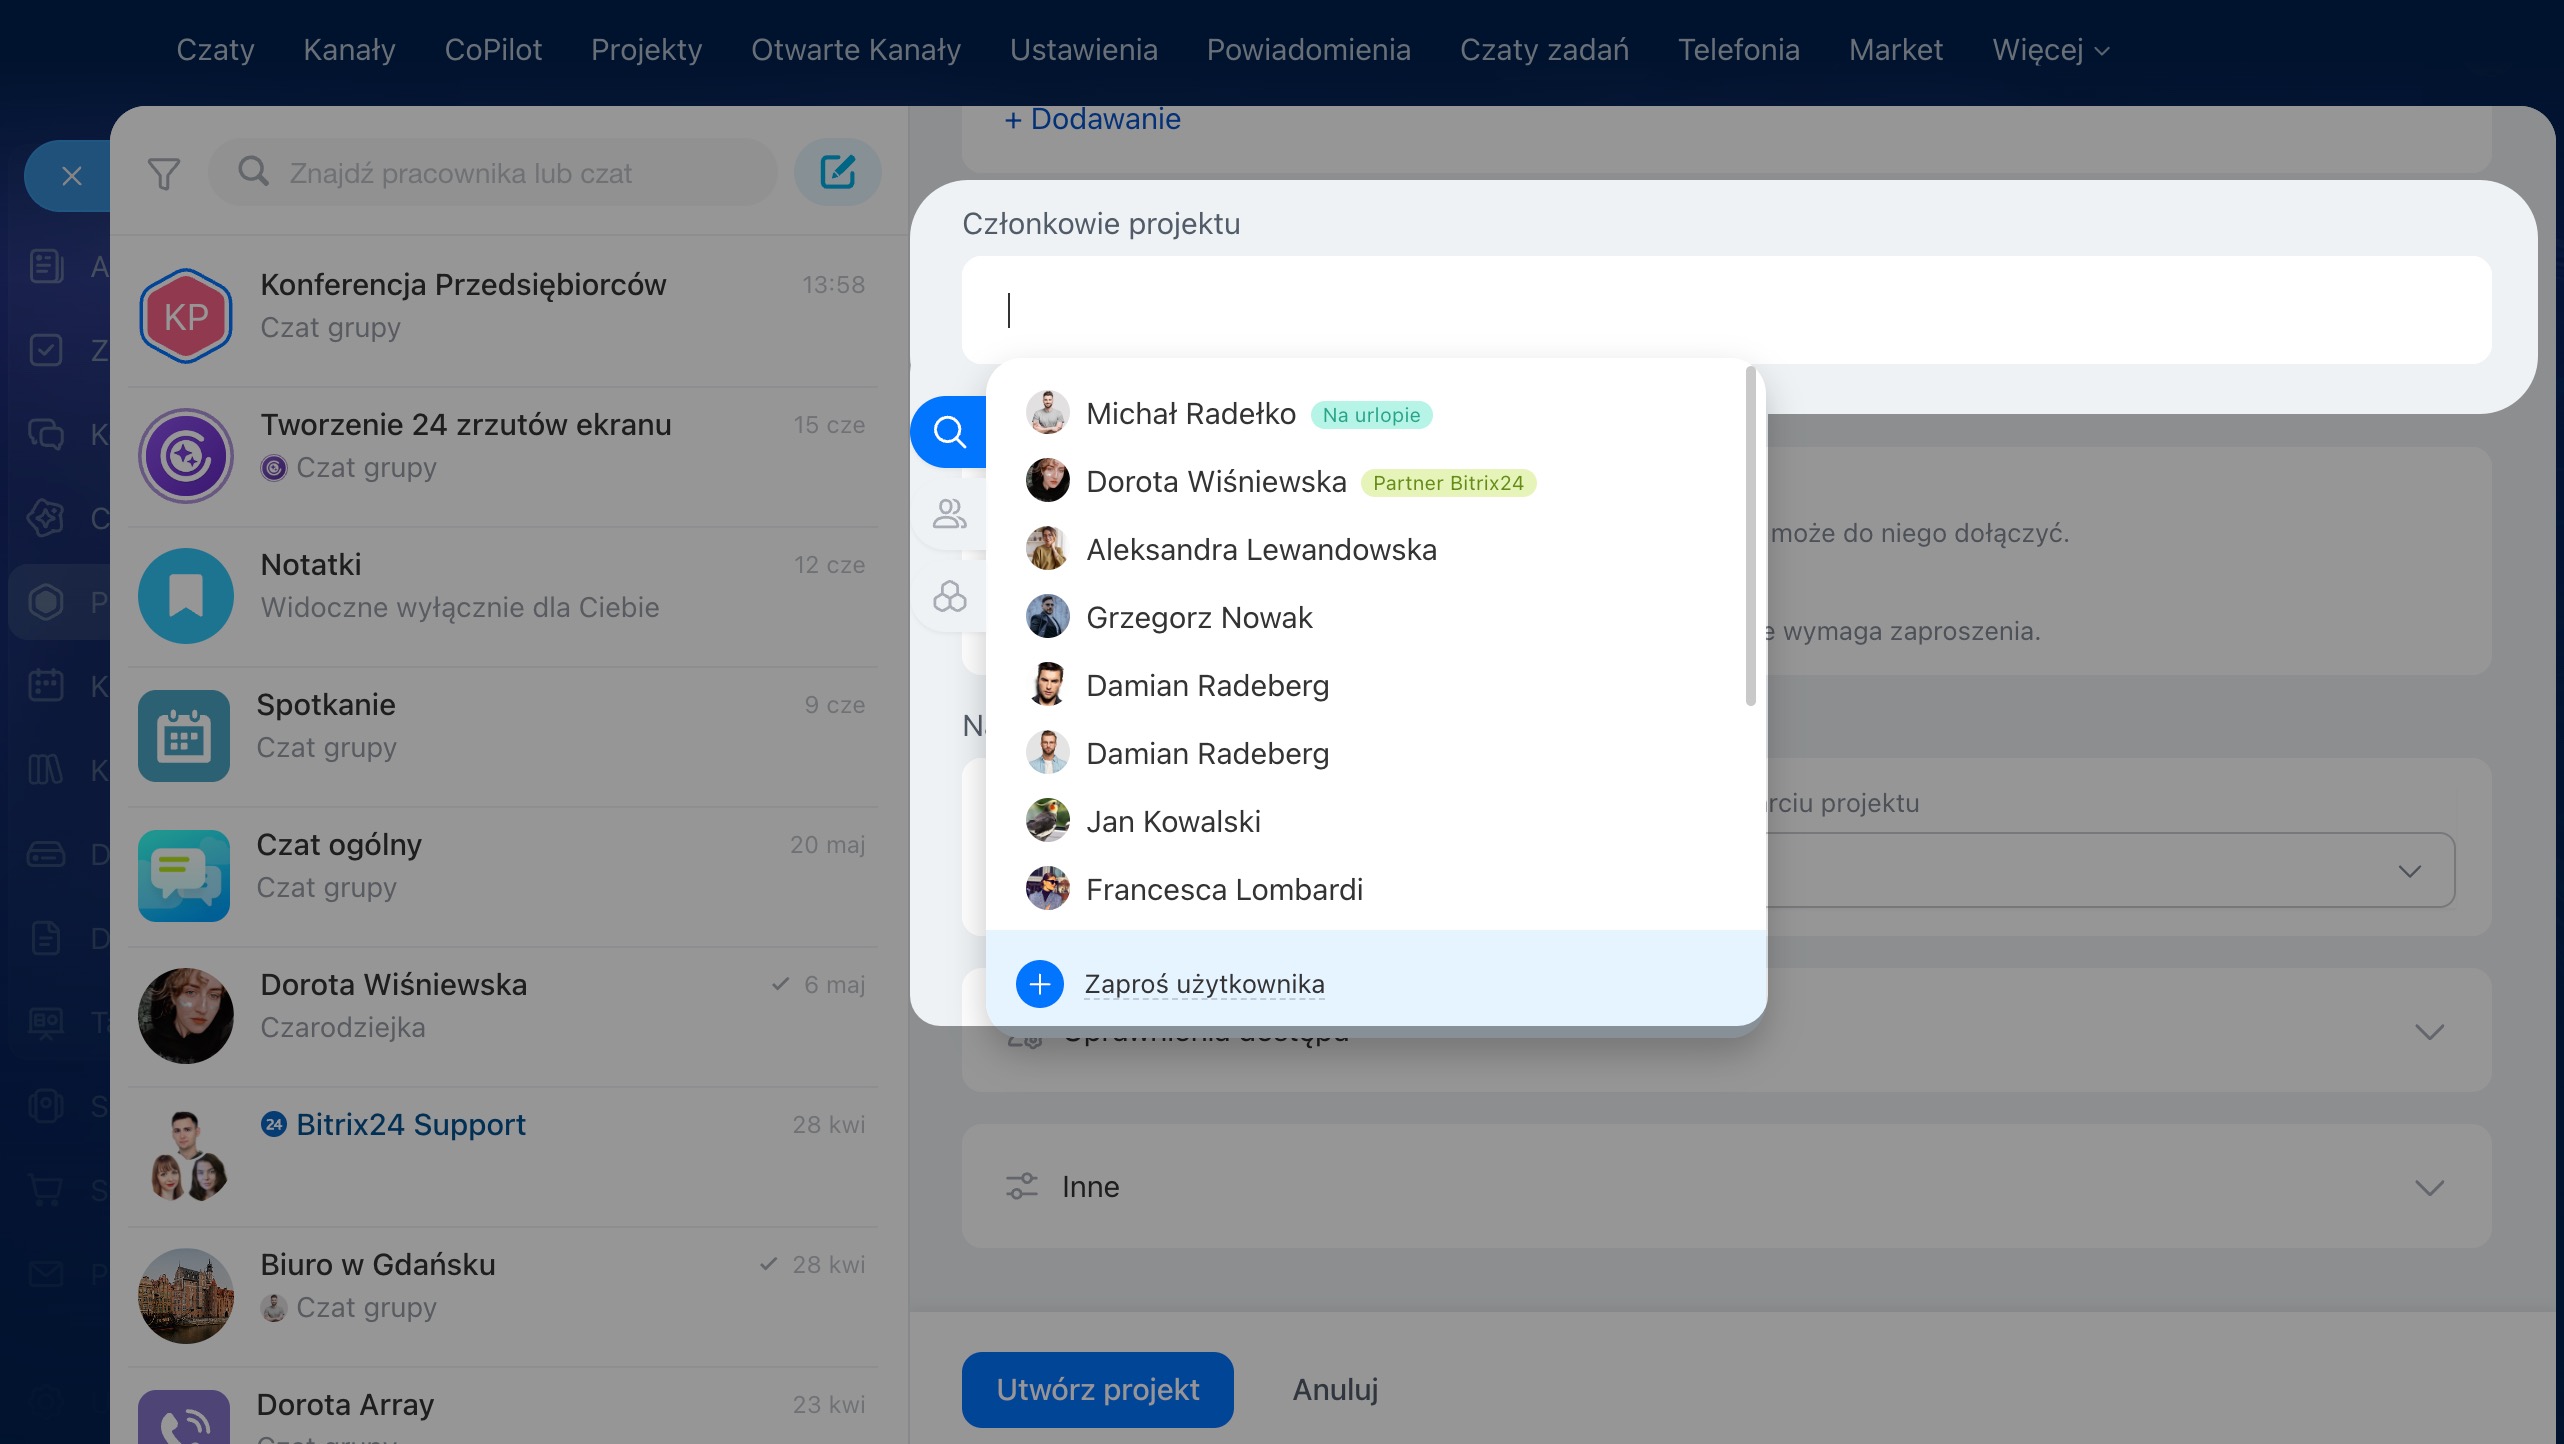2564x1444 pixels.
Task: Click the + Dodawanie link
Action: pos(1093,119)
